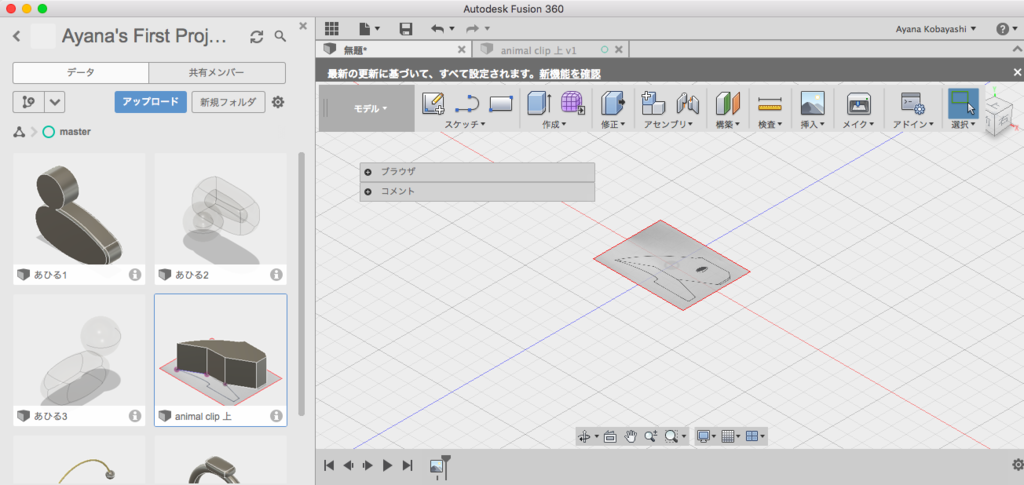This screenshot has height=485, width=1024.
Task: Jump to timeline end
Action: (408, 465)
